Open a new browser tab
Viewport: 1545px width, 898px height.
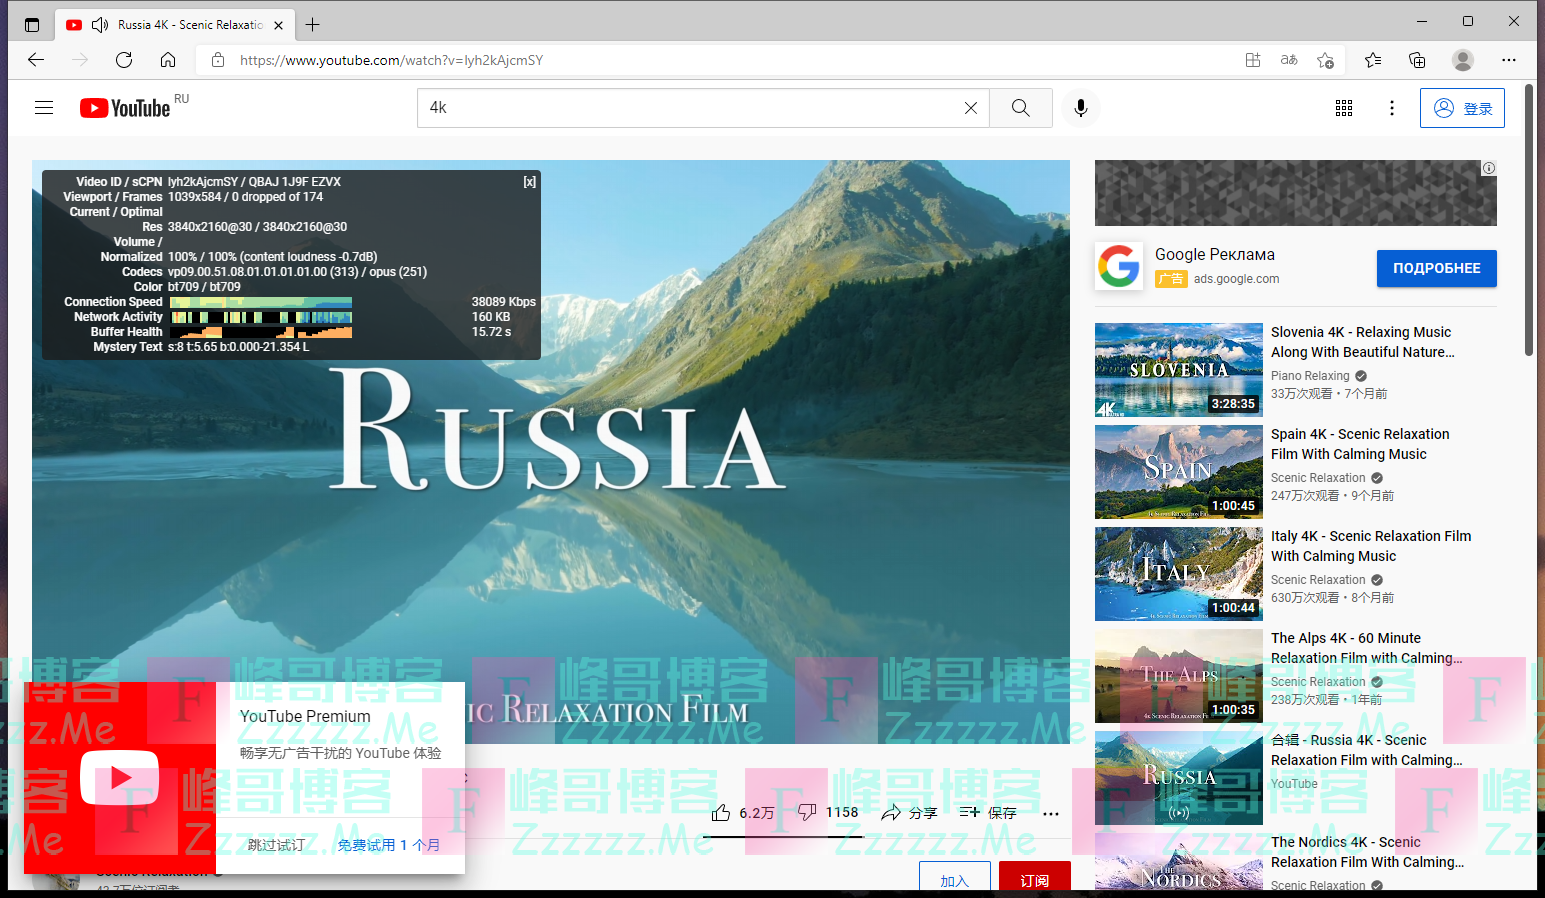313,25
